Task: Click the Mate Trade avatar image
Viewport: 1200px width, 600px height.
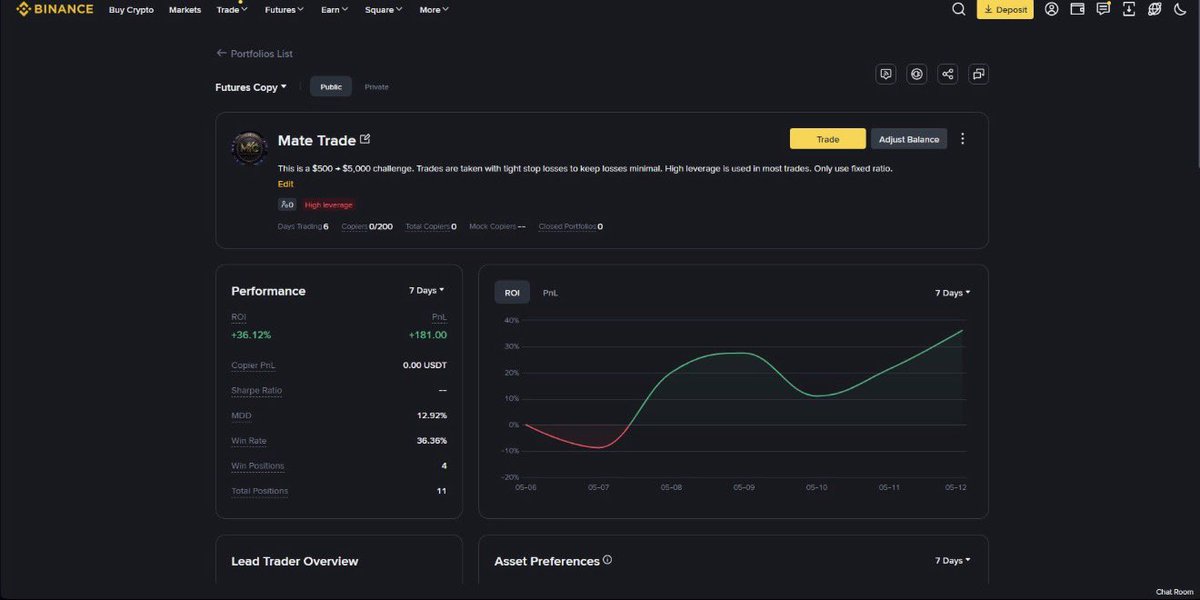Action: tap(249, 149)
